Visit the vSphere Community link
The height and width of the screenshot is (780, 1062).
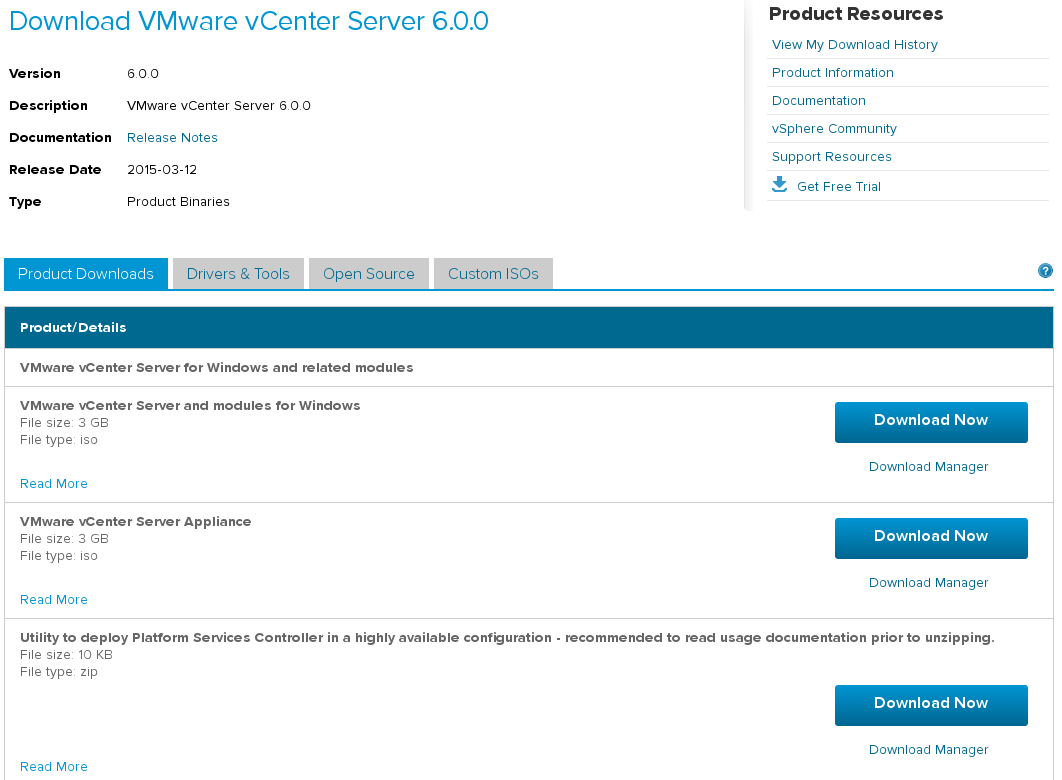point(834,129)
